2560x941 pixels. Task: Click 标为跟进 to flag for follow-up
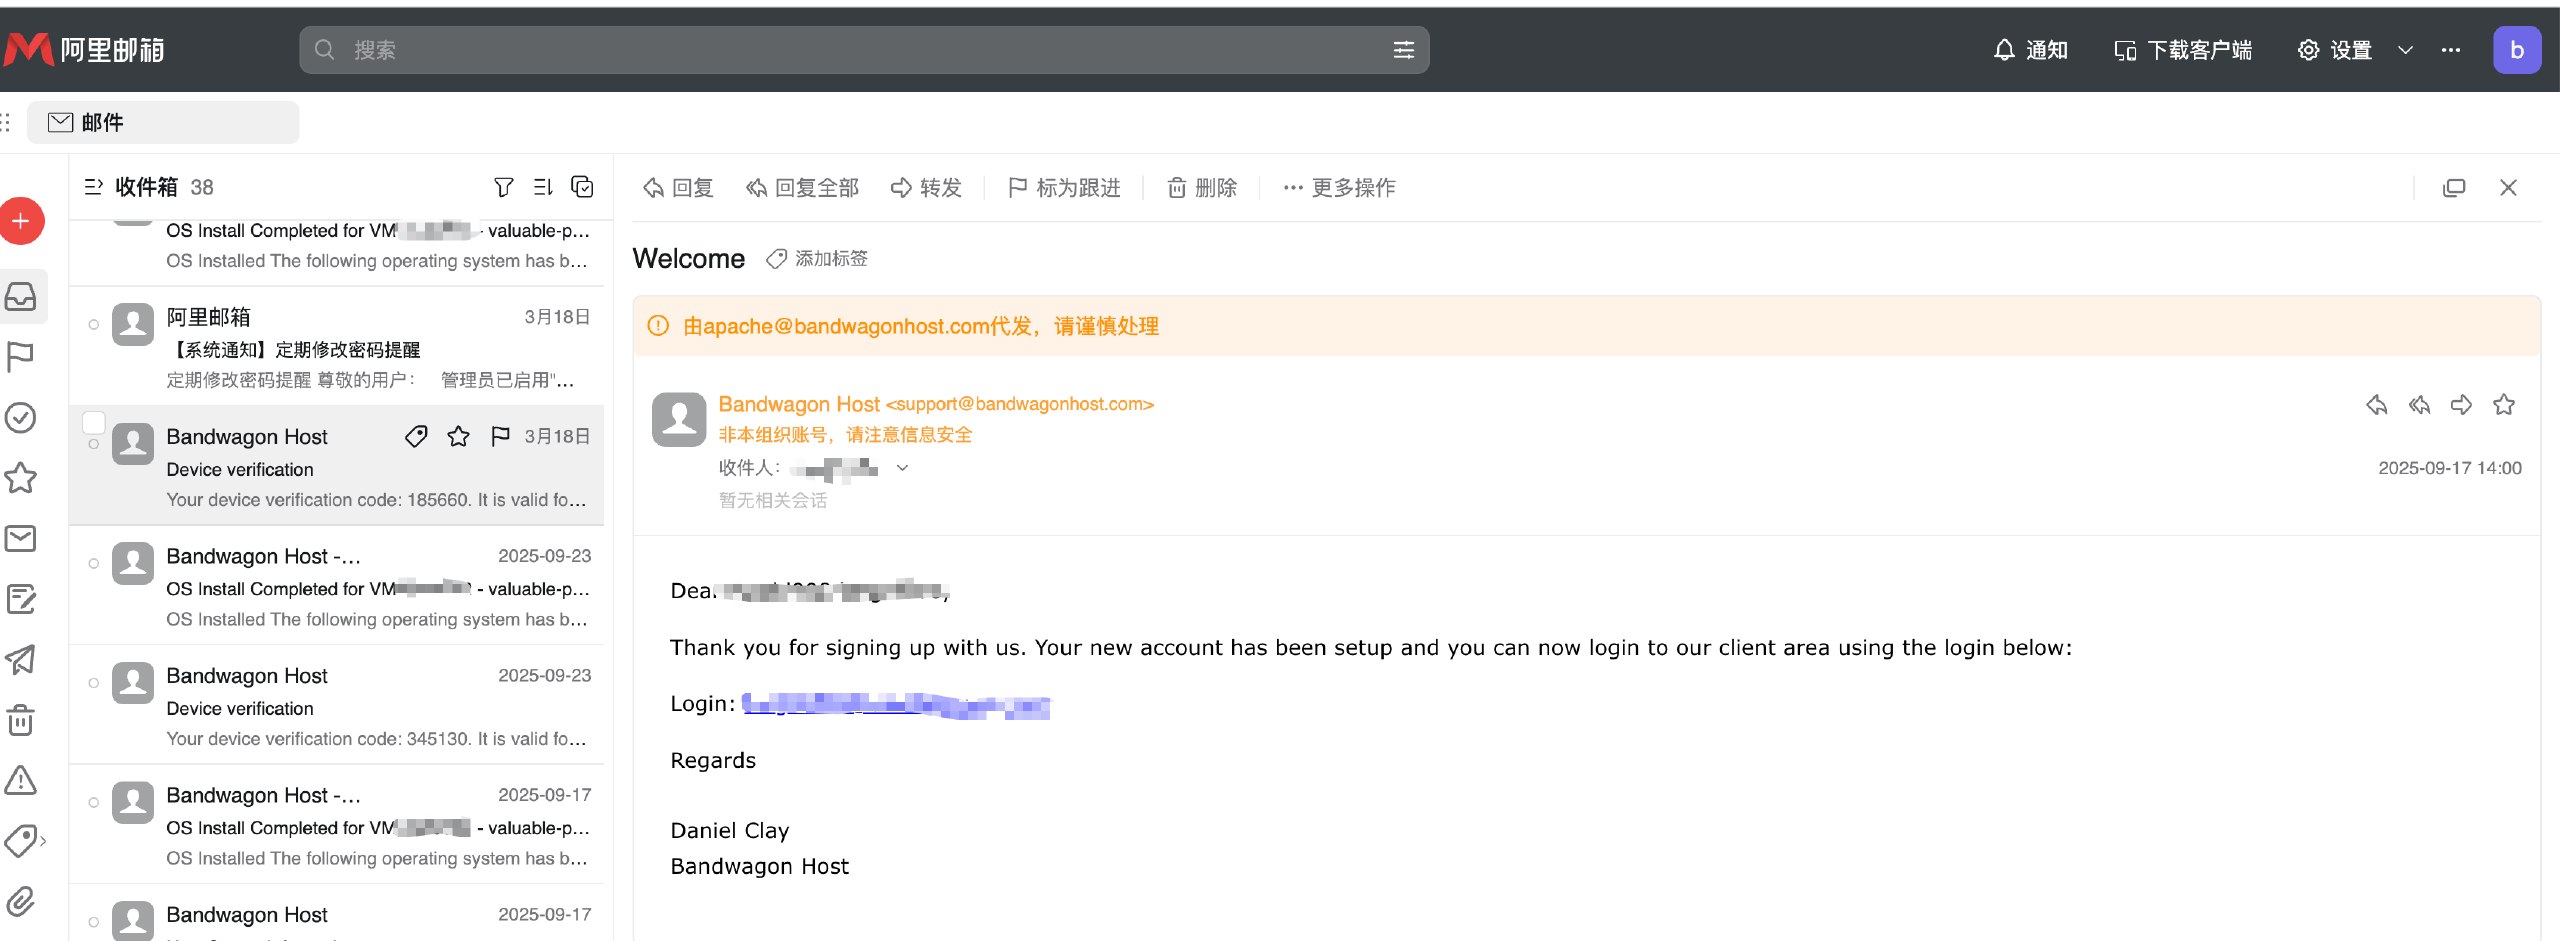[x=1064, y=188]
